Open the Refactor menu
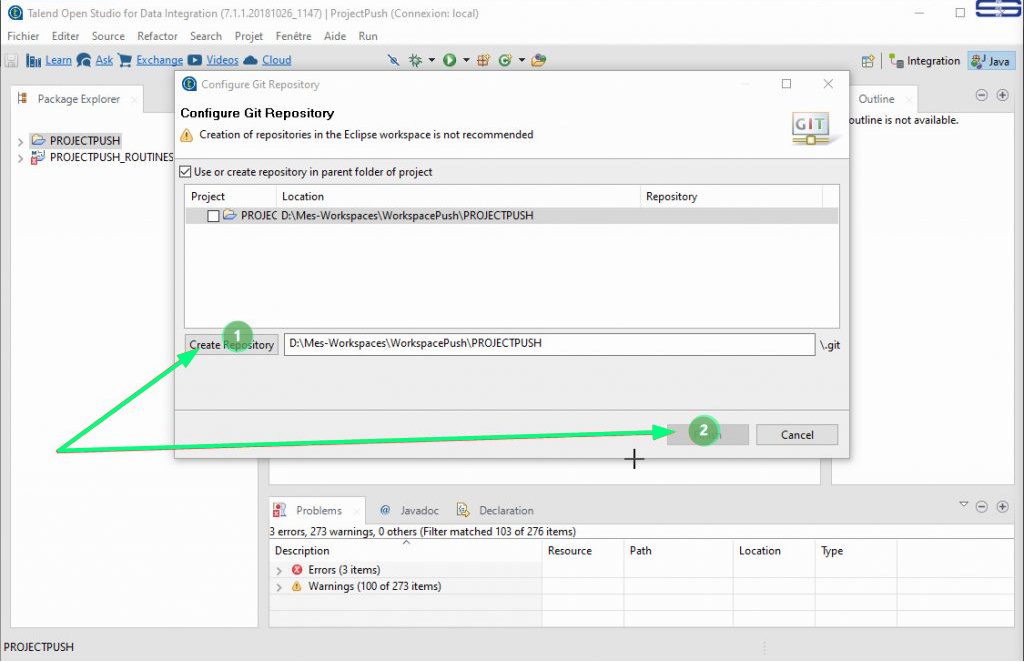The width and height of the screenshot is (1024, 662). 157,36
